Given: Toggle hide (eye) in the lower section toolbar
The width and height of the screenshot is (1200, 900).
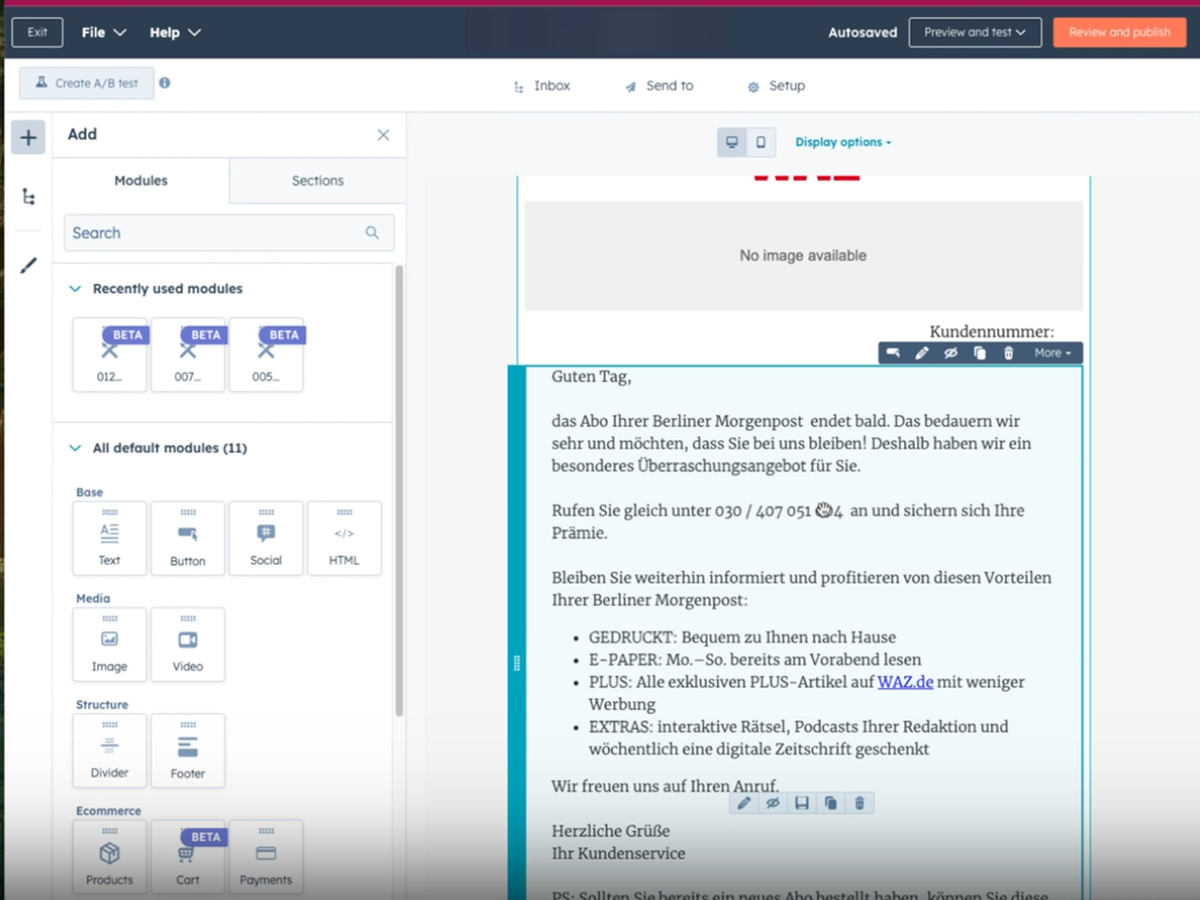Looking at the screenshot, I should tap(773, 803).
